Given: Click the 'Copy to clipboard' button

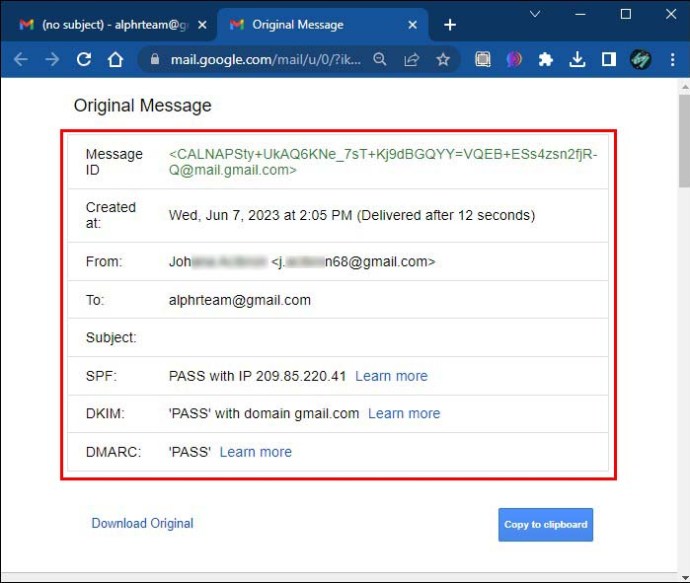Looking at the screenshot, I should coord(546,524).
